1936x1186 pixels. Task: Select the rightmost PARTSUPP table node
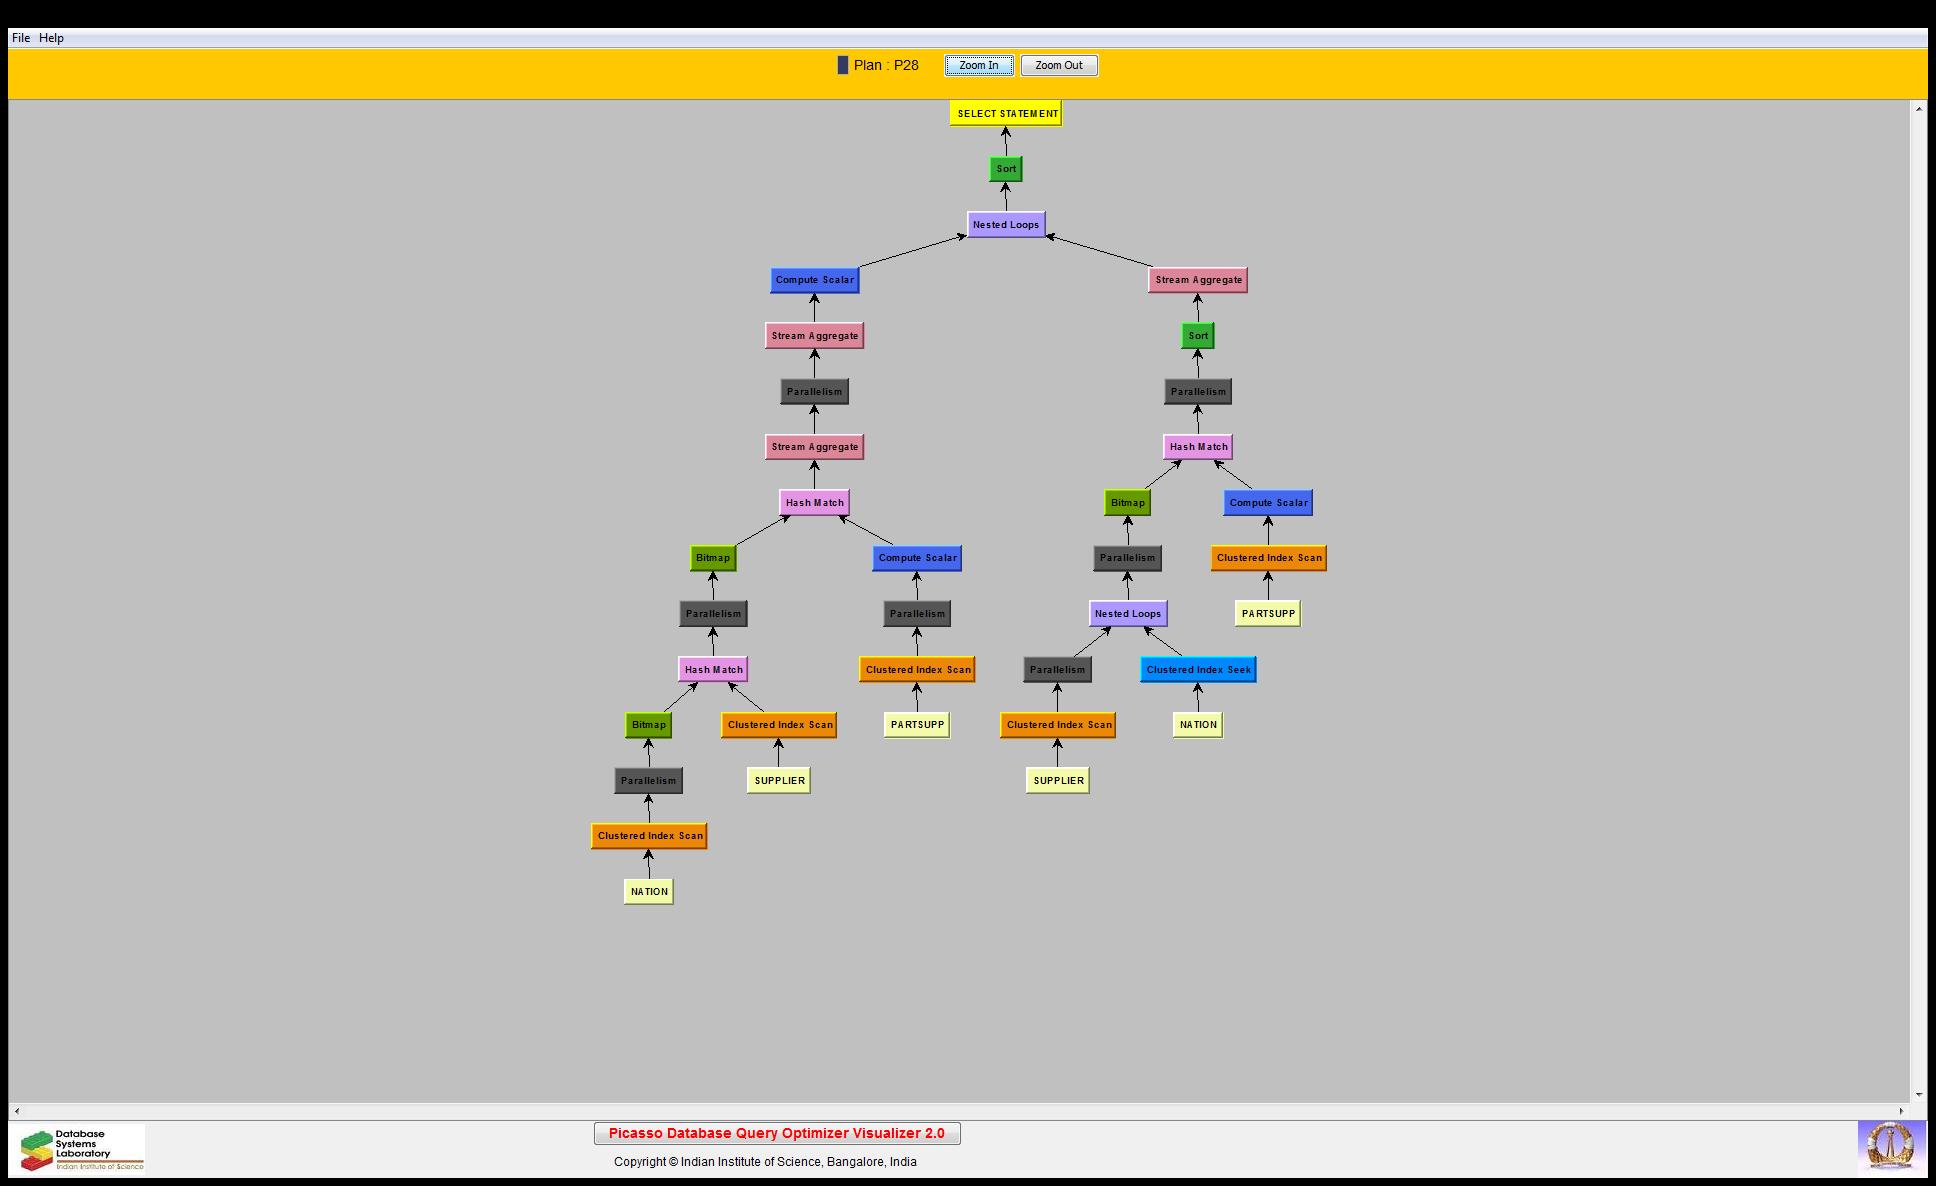pyautogui.click(x=1268, y=614)
